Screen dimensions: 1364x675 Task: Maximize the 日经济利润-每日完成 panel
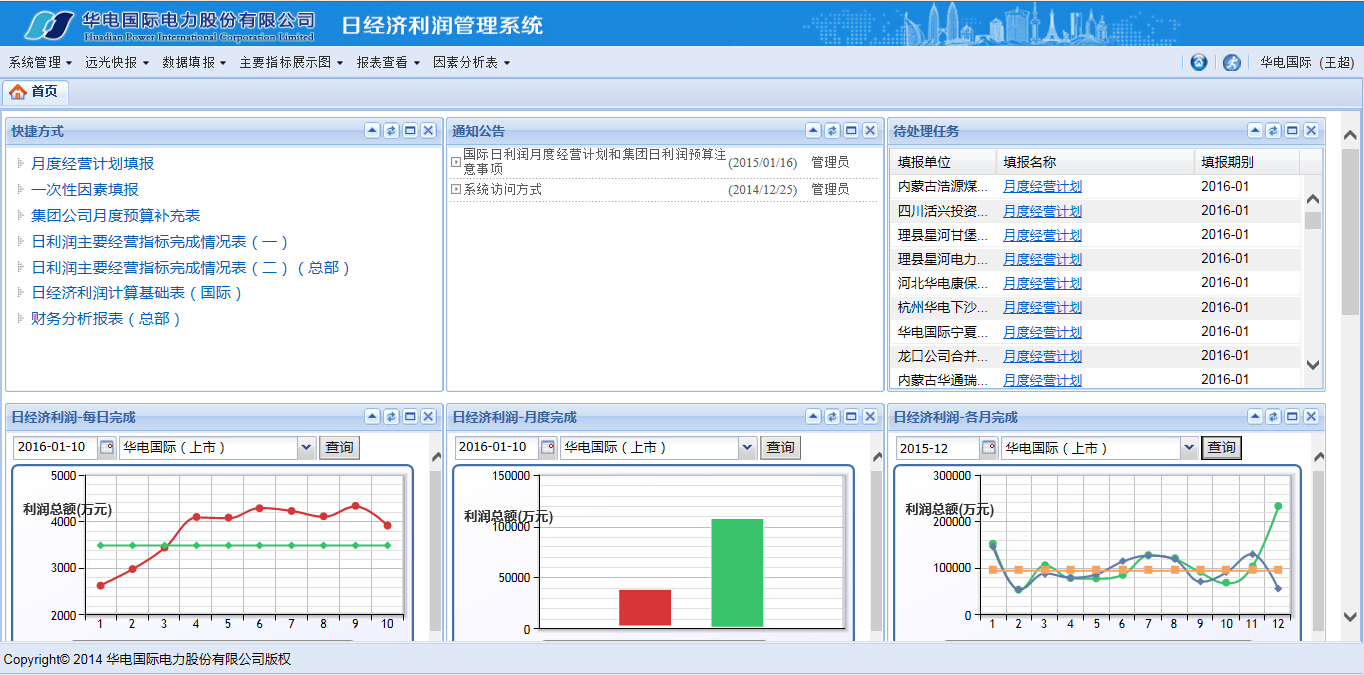(x=410, y=417)
